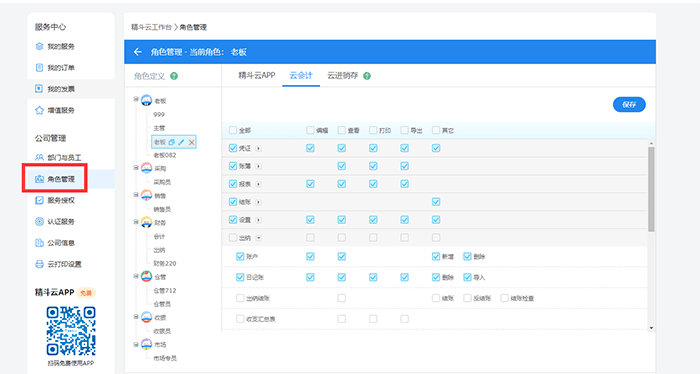
Task: Collapse the 出纳 permission row arrow
Action: (258, 238)
